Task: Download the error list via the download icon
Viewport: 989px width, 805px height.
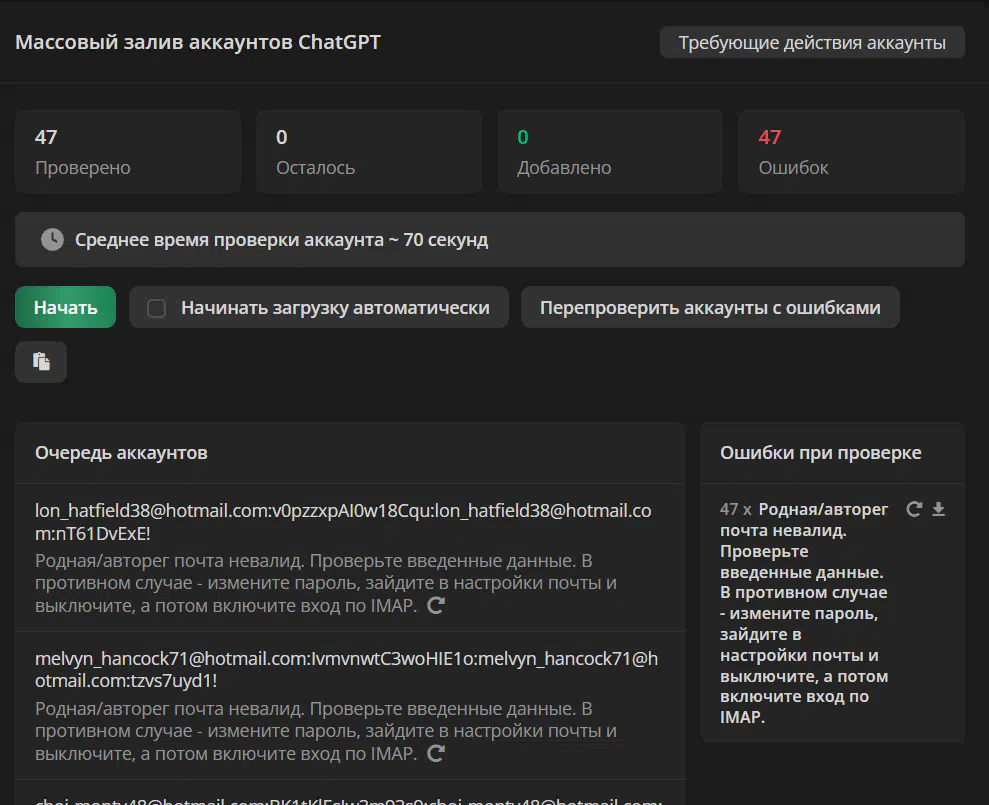Action: [x=938, y=509]
